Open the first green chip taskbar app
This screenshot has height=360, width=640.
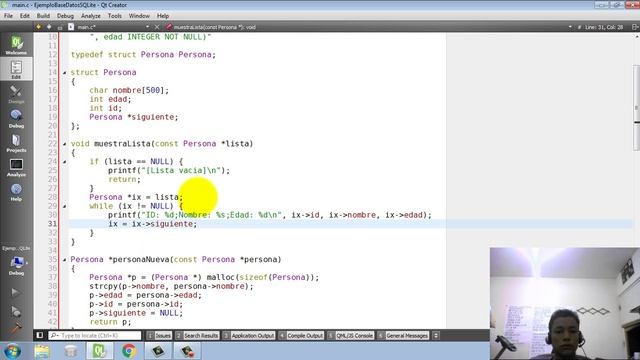click(x=158, y=351)
